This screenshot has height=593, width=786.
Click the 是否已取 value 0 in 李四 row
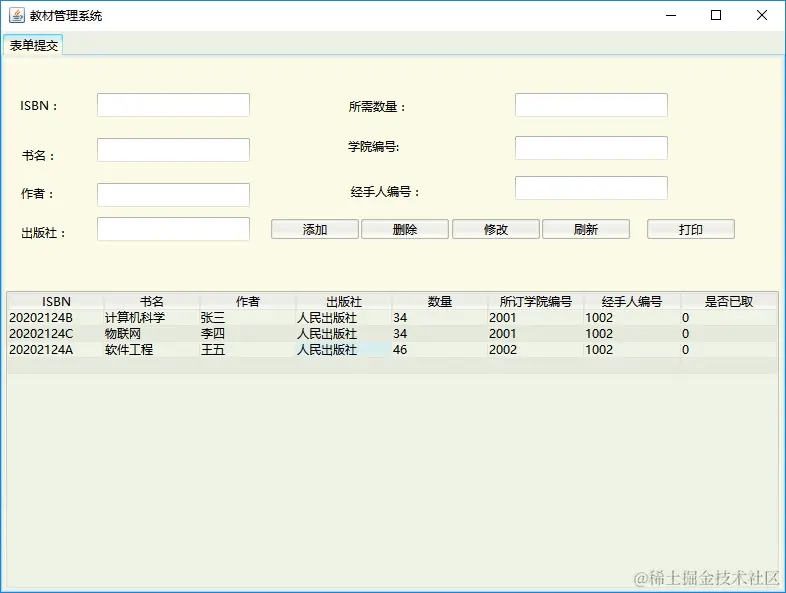[729, 334]
